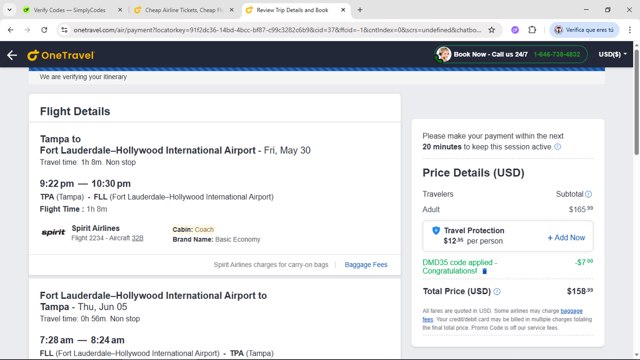This screenshot has height=360, width=640.
Task: Click the DMD35 code applied message
Action: pos(460,267)
